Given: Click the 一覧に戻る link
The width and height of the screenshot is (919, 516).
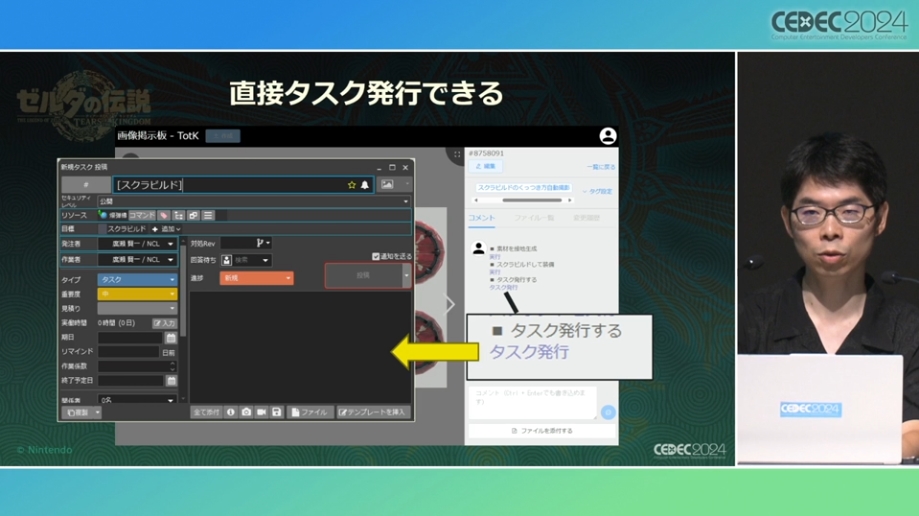Looking at the screenshot, I should tap(601, 167).
